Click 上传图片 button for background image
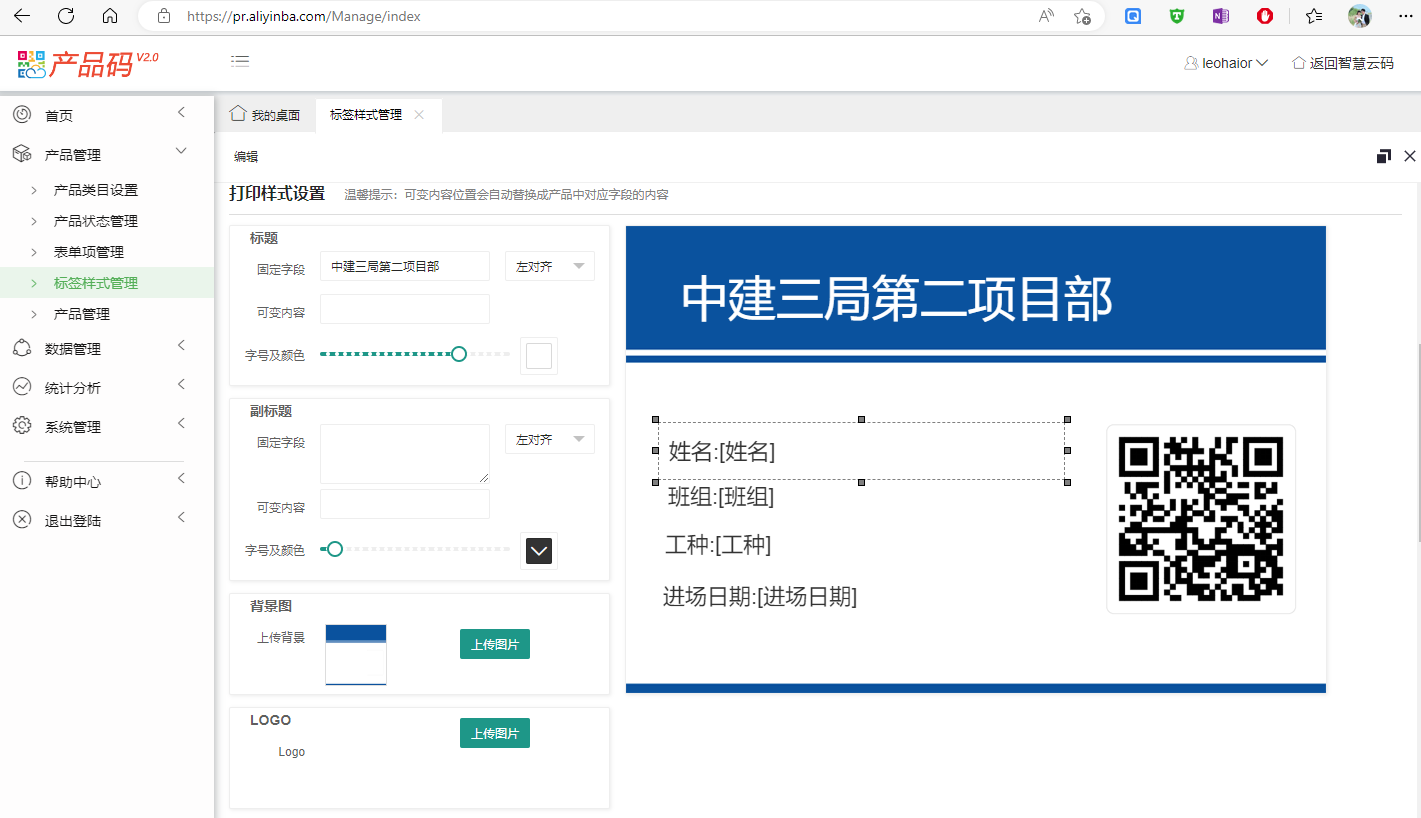The width and height of the screenshot is (1421, 818). click(495, 645)
